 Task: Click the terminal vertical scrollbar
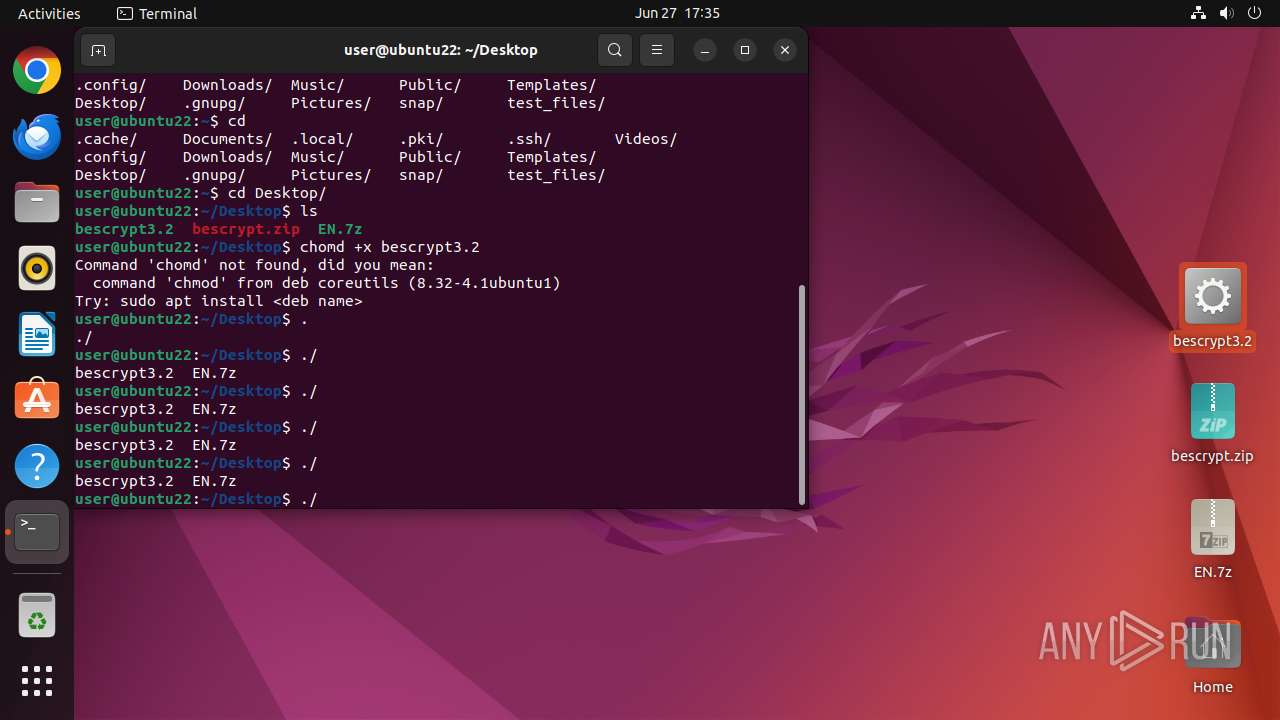802,395
